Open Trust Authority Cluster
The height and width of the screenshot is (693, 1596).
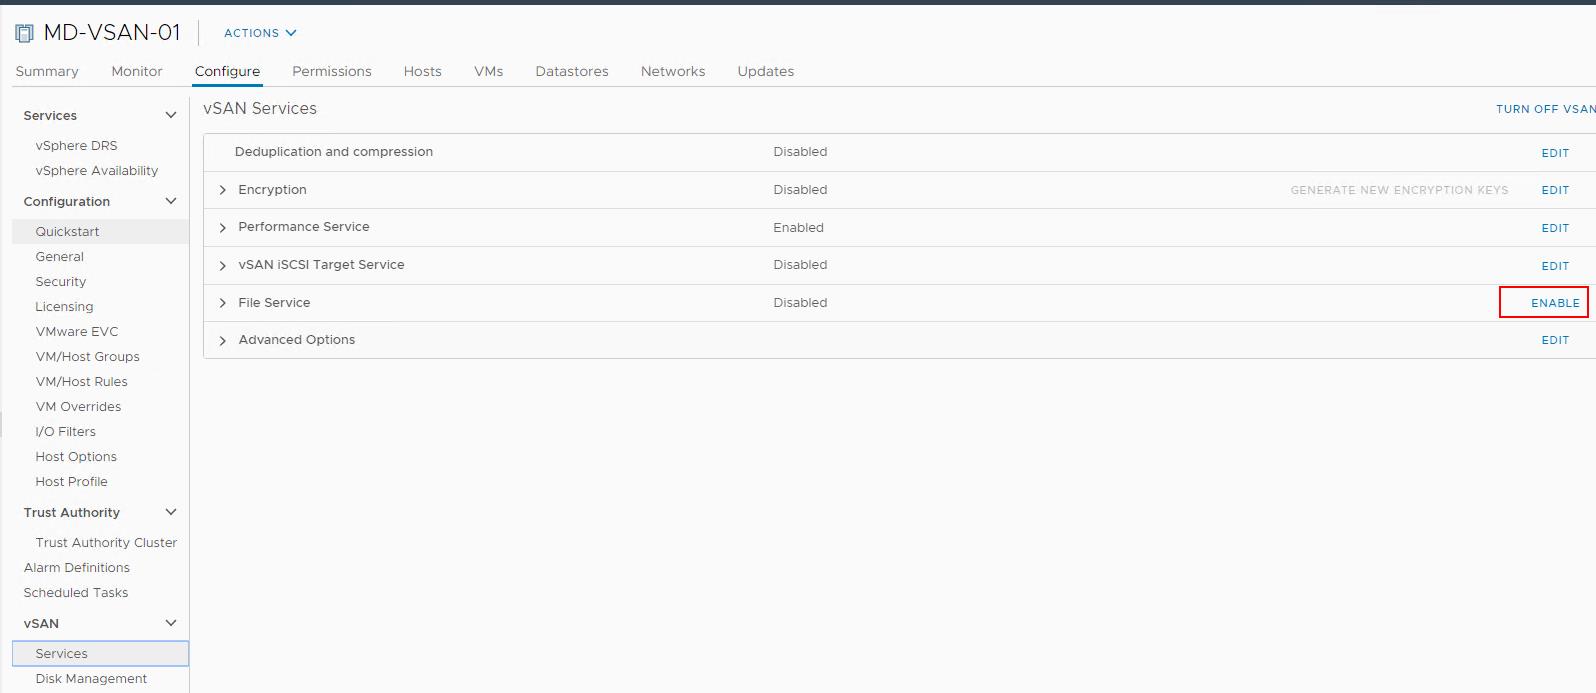[106, 542]
